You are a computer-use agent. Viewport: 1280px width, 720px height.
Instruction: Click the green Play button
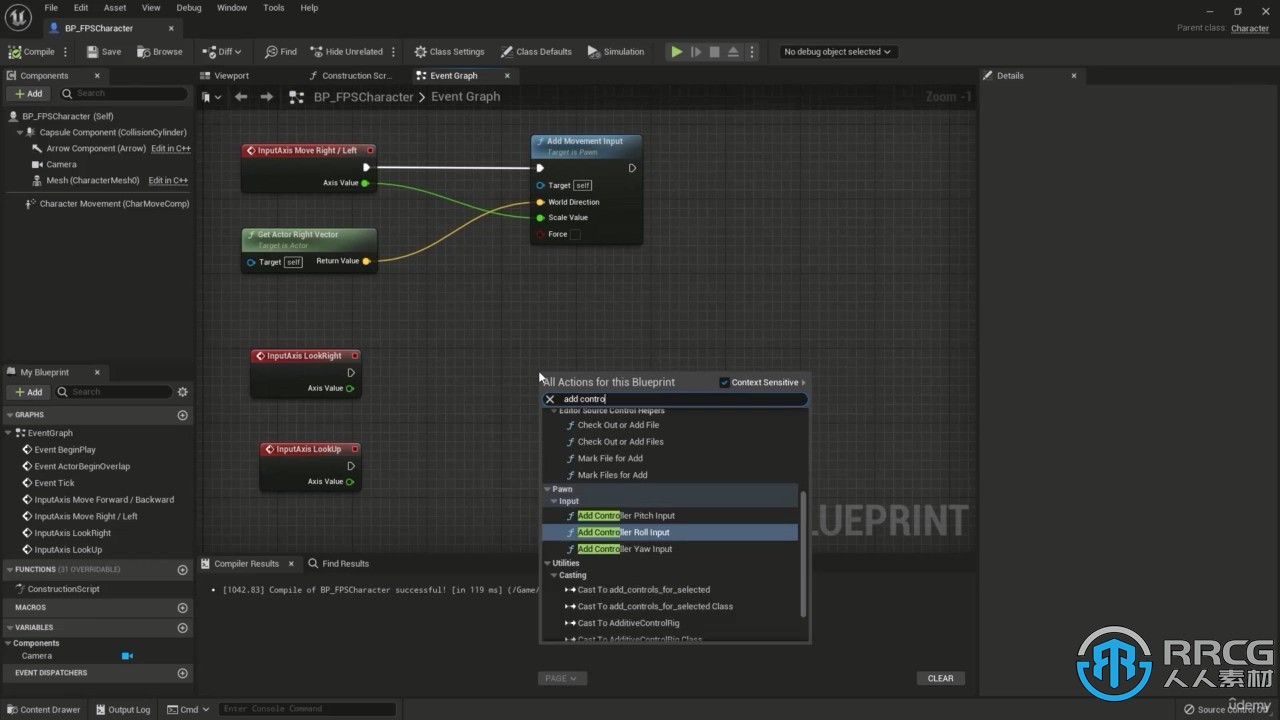(x=677, y=52)
